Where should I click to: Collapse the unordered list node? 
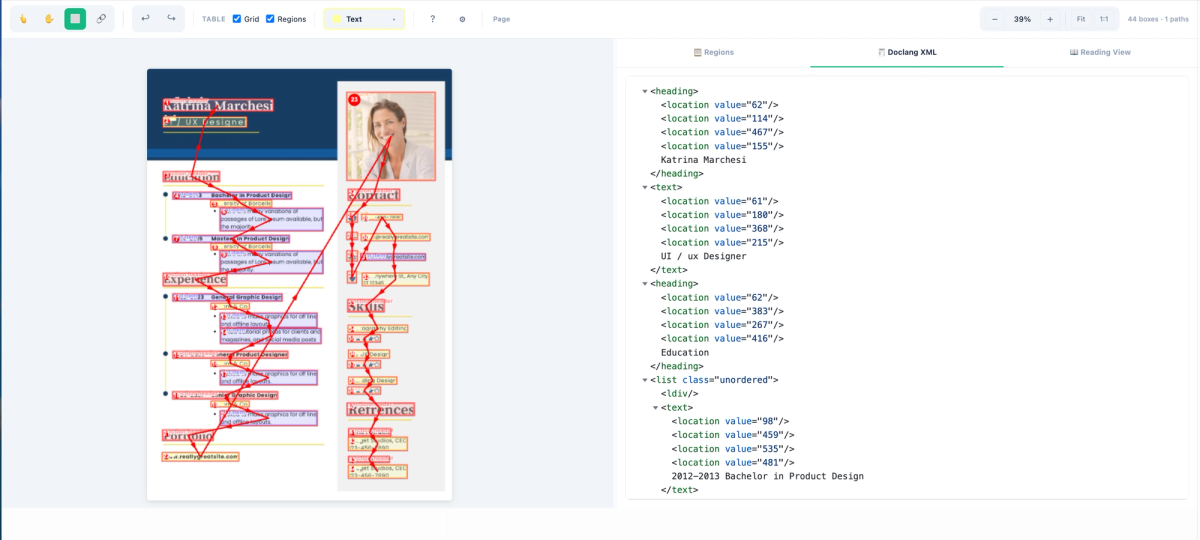[x=645, y=380]
